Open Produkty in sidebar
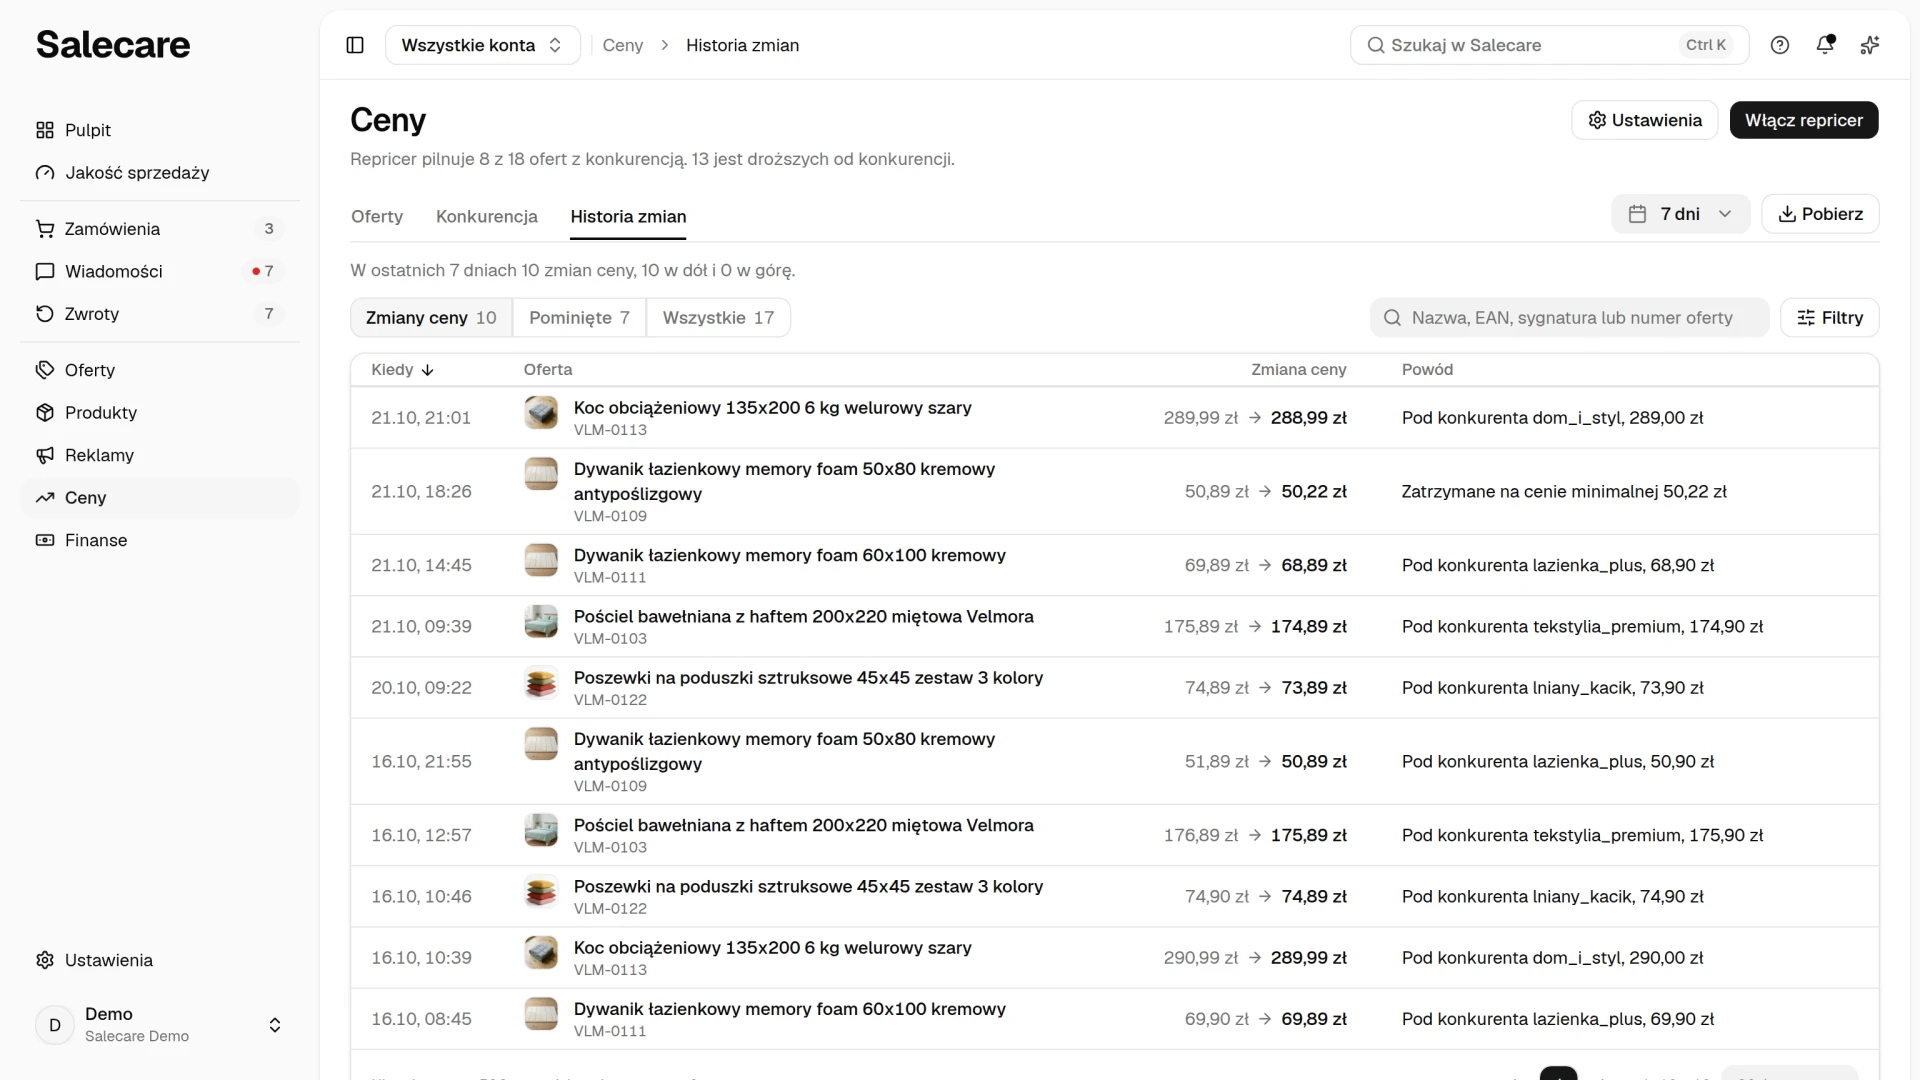Image resolution: width=1920 pixels, height=1080 pixels. (160, 413)
